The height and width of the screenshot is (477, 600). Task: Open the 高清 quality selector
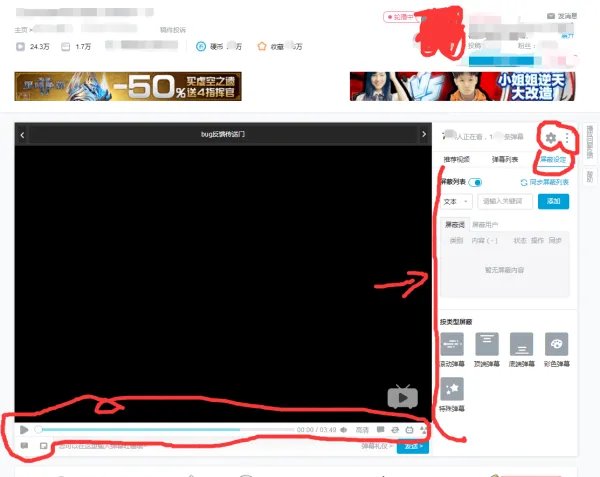tap(362, 430)
